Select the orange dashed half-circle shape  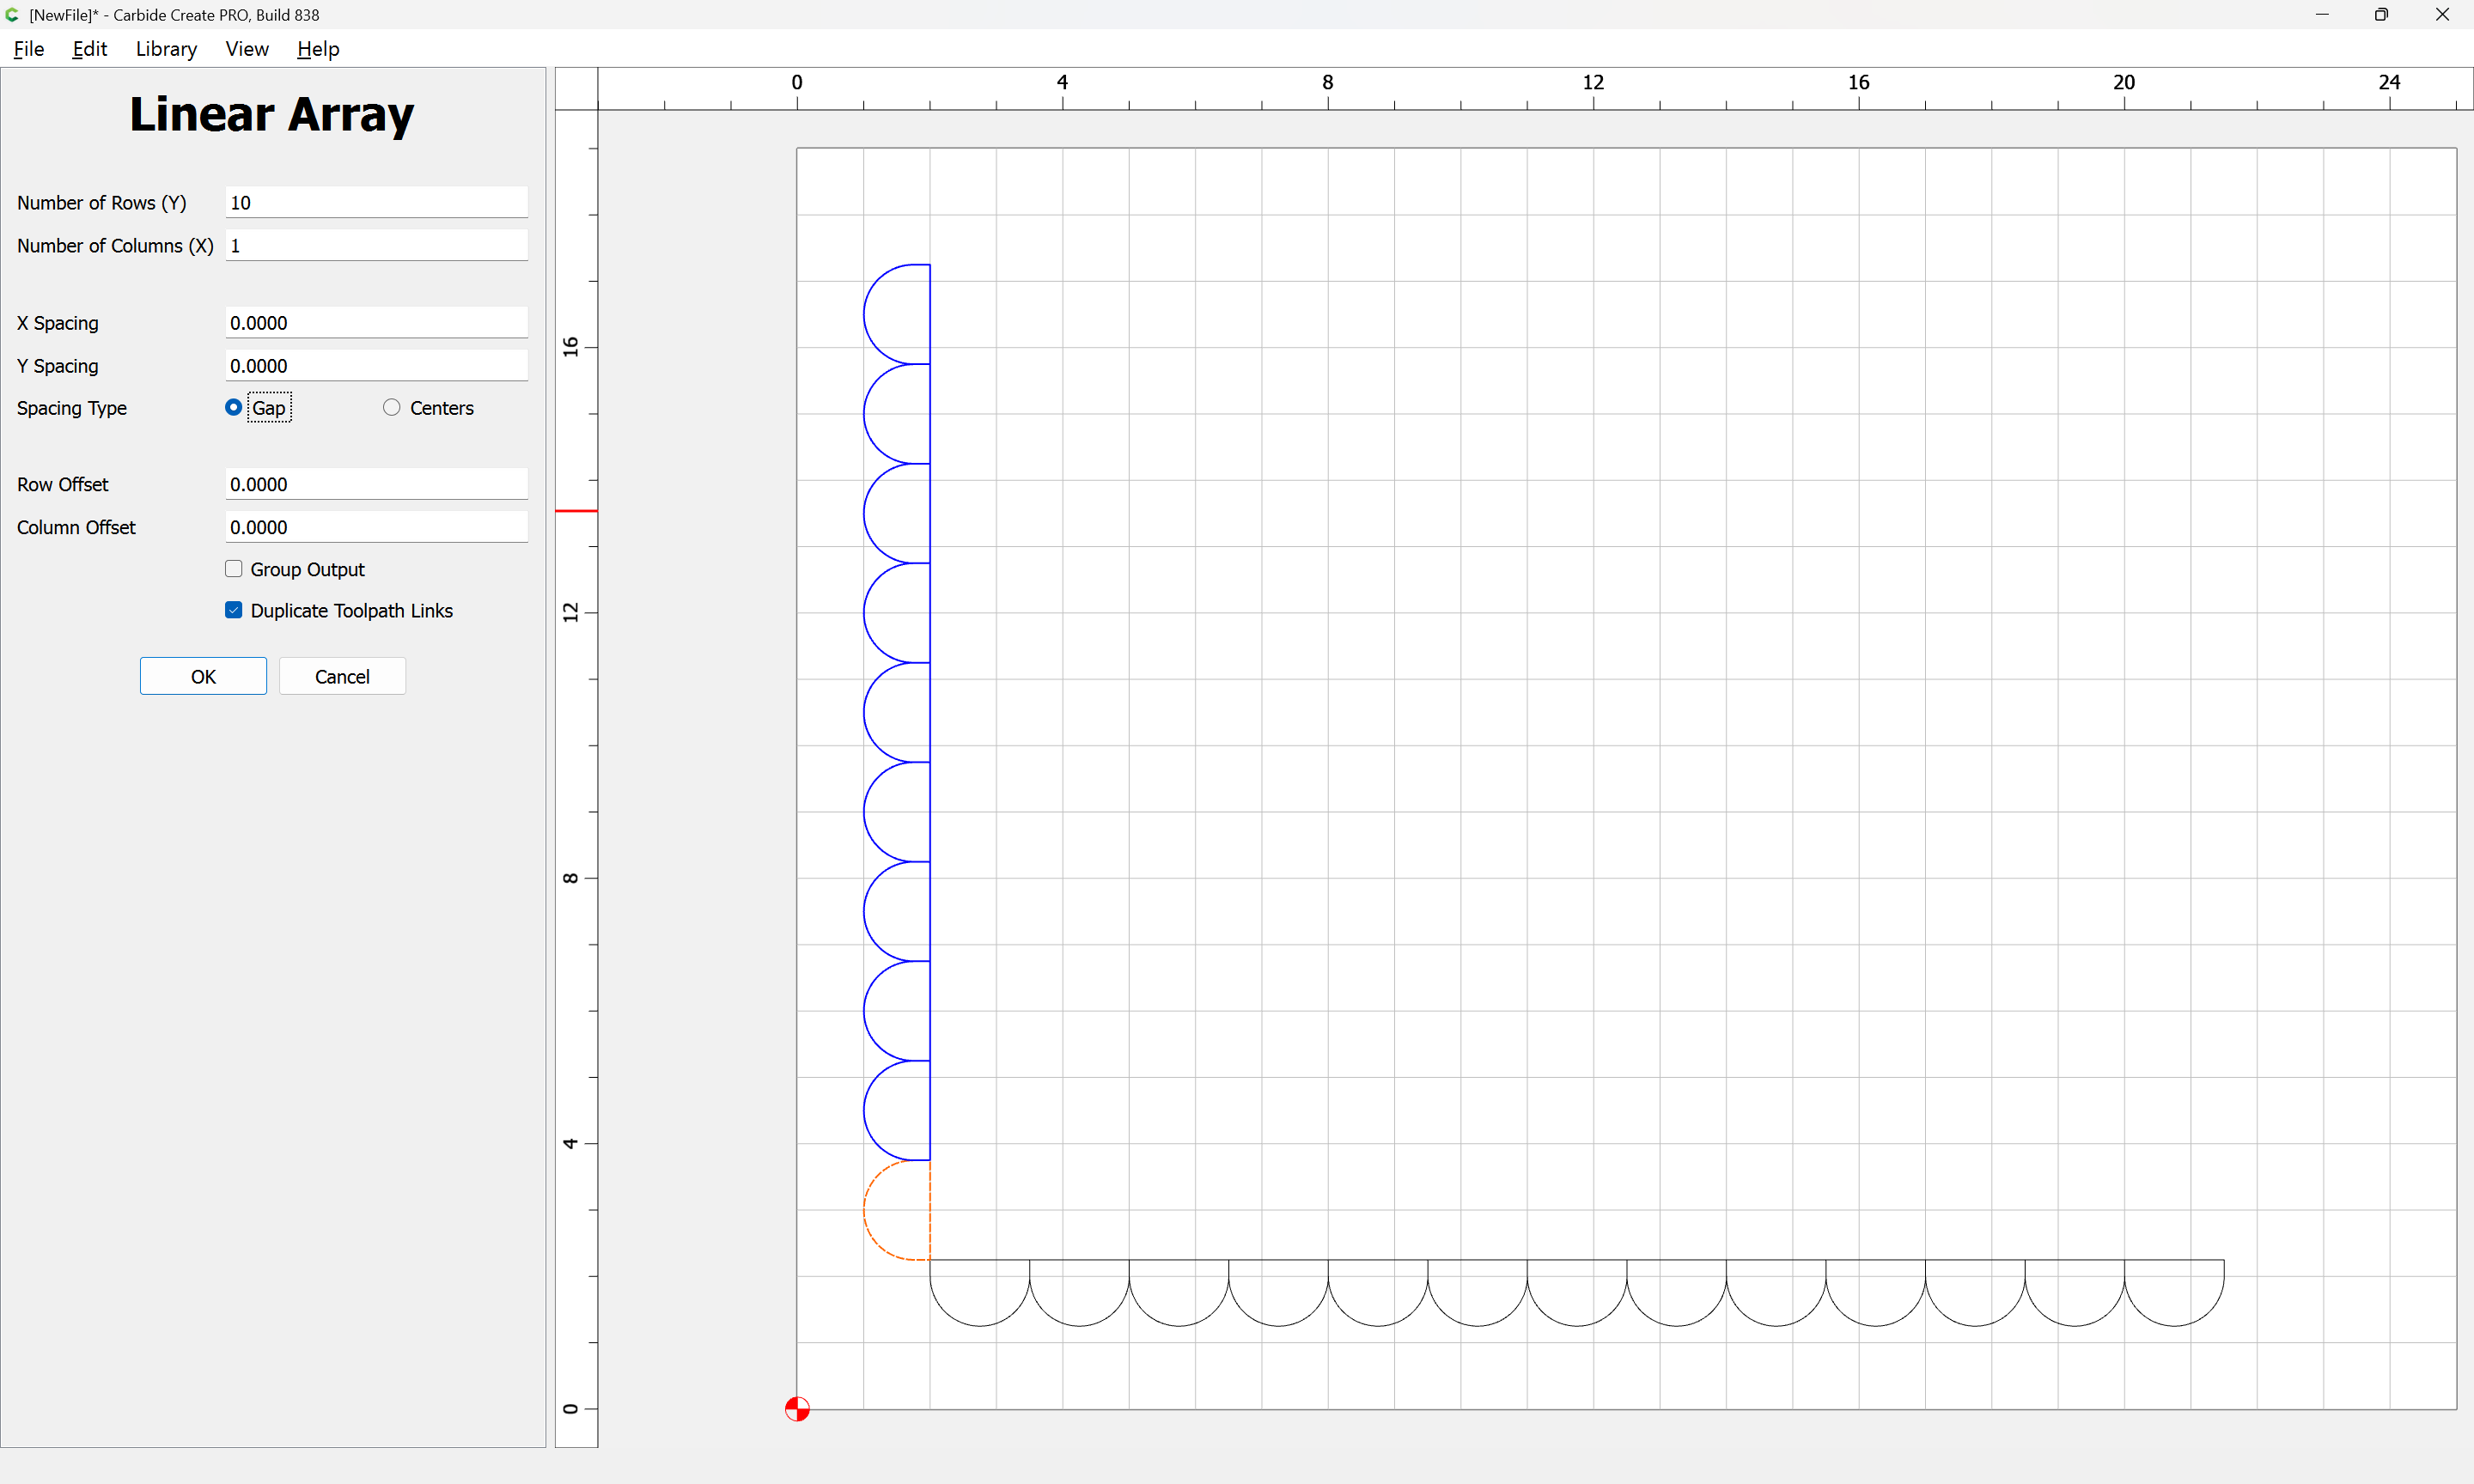tap(866, 1210)
